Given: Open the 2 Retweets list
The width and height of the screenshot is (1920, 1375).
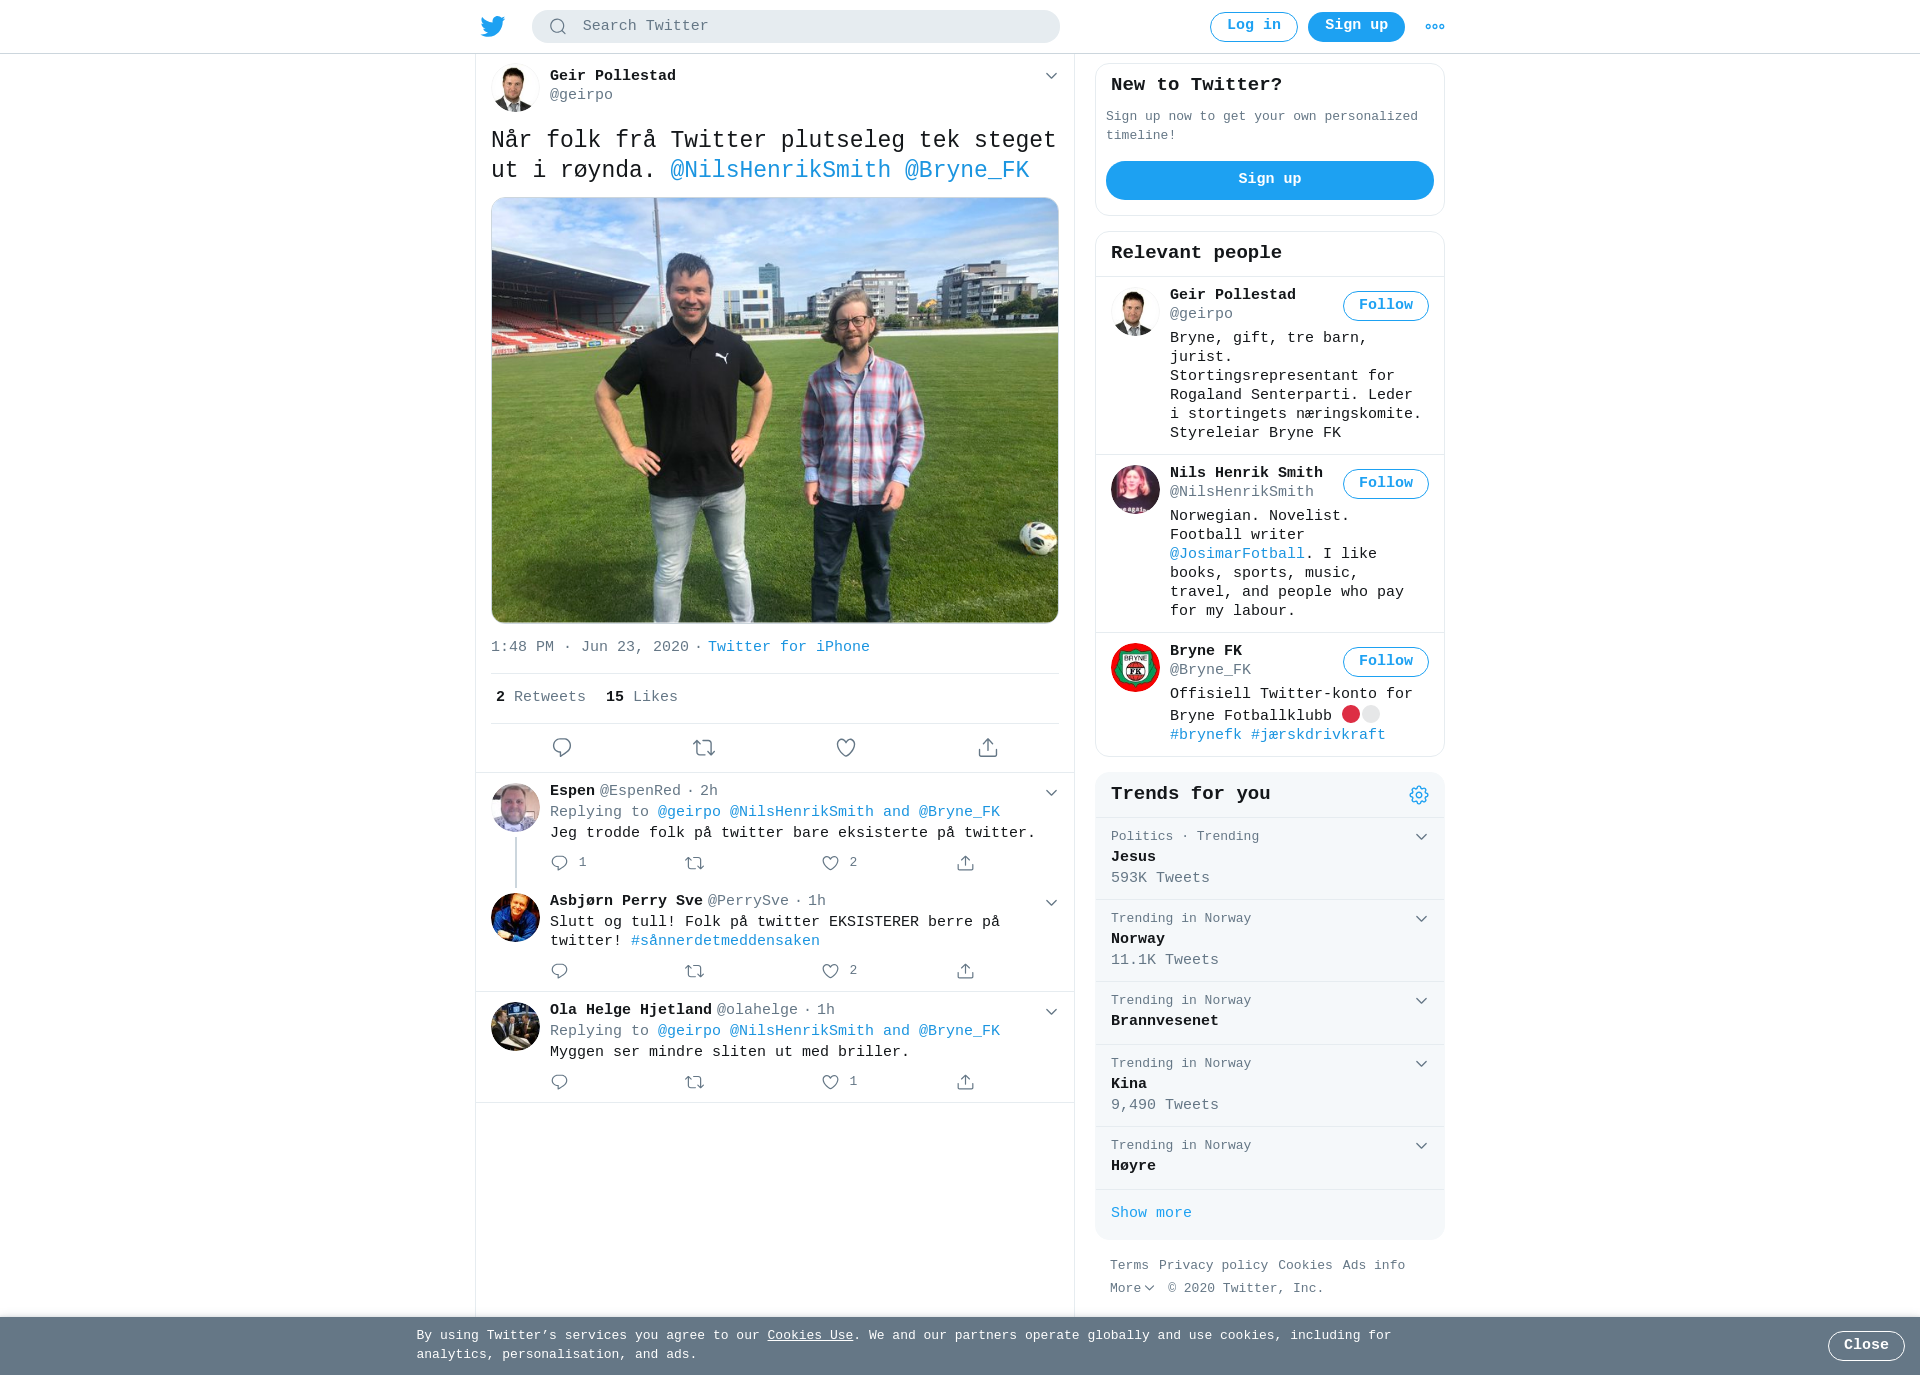Looking at the screenshot, I should 541,697.
